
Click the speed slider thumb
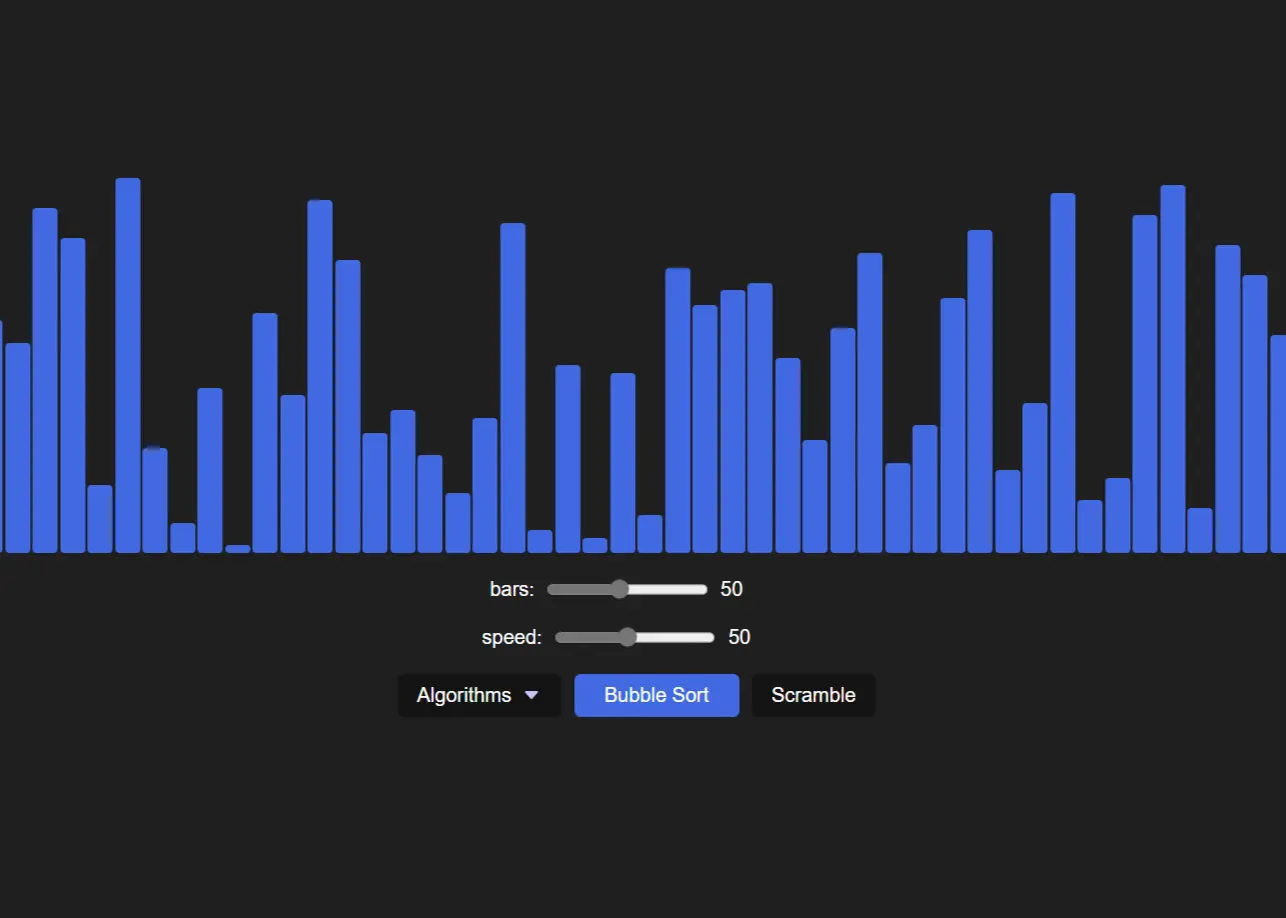627,637
